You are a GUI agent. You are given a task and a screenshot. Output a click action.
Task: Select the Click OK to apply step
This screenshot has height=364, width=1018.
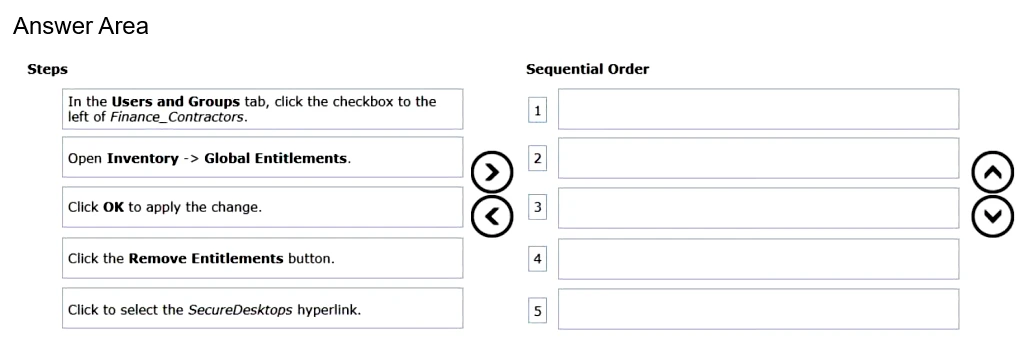(x=262, y=207)
